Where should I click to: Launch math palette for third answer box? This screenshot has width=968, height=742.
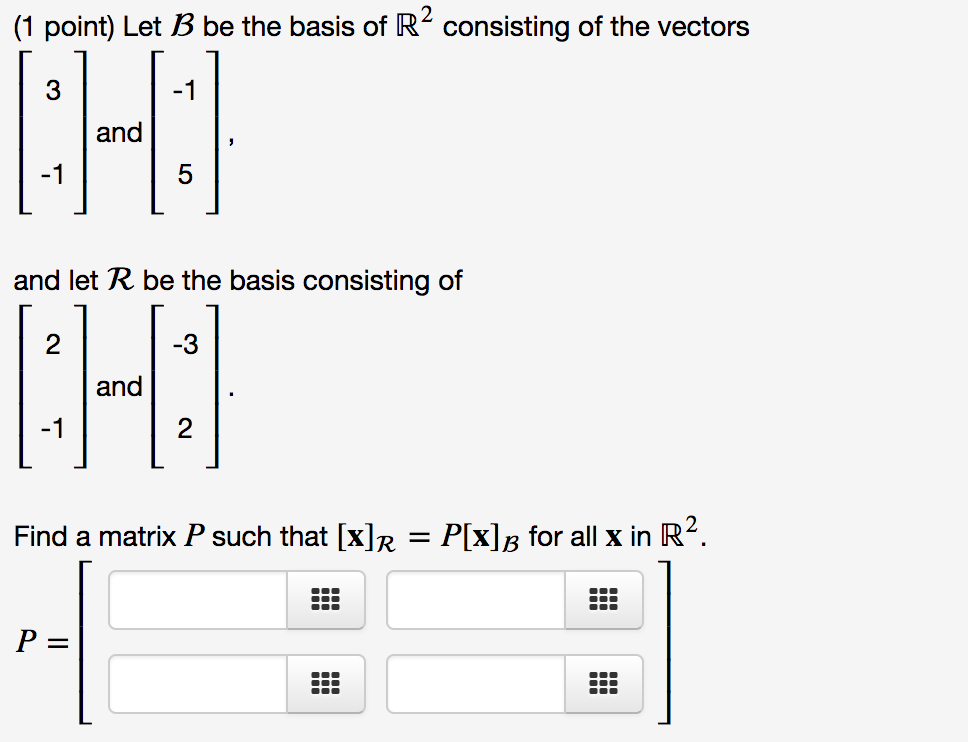[325, 684]
